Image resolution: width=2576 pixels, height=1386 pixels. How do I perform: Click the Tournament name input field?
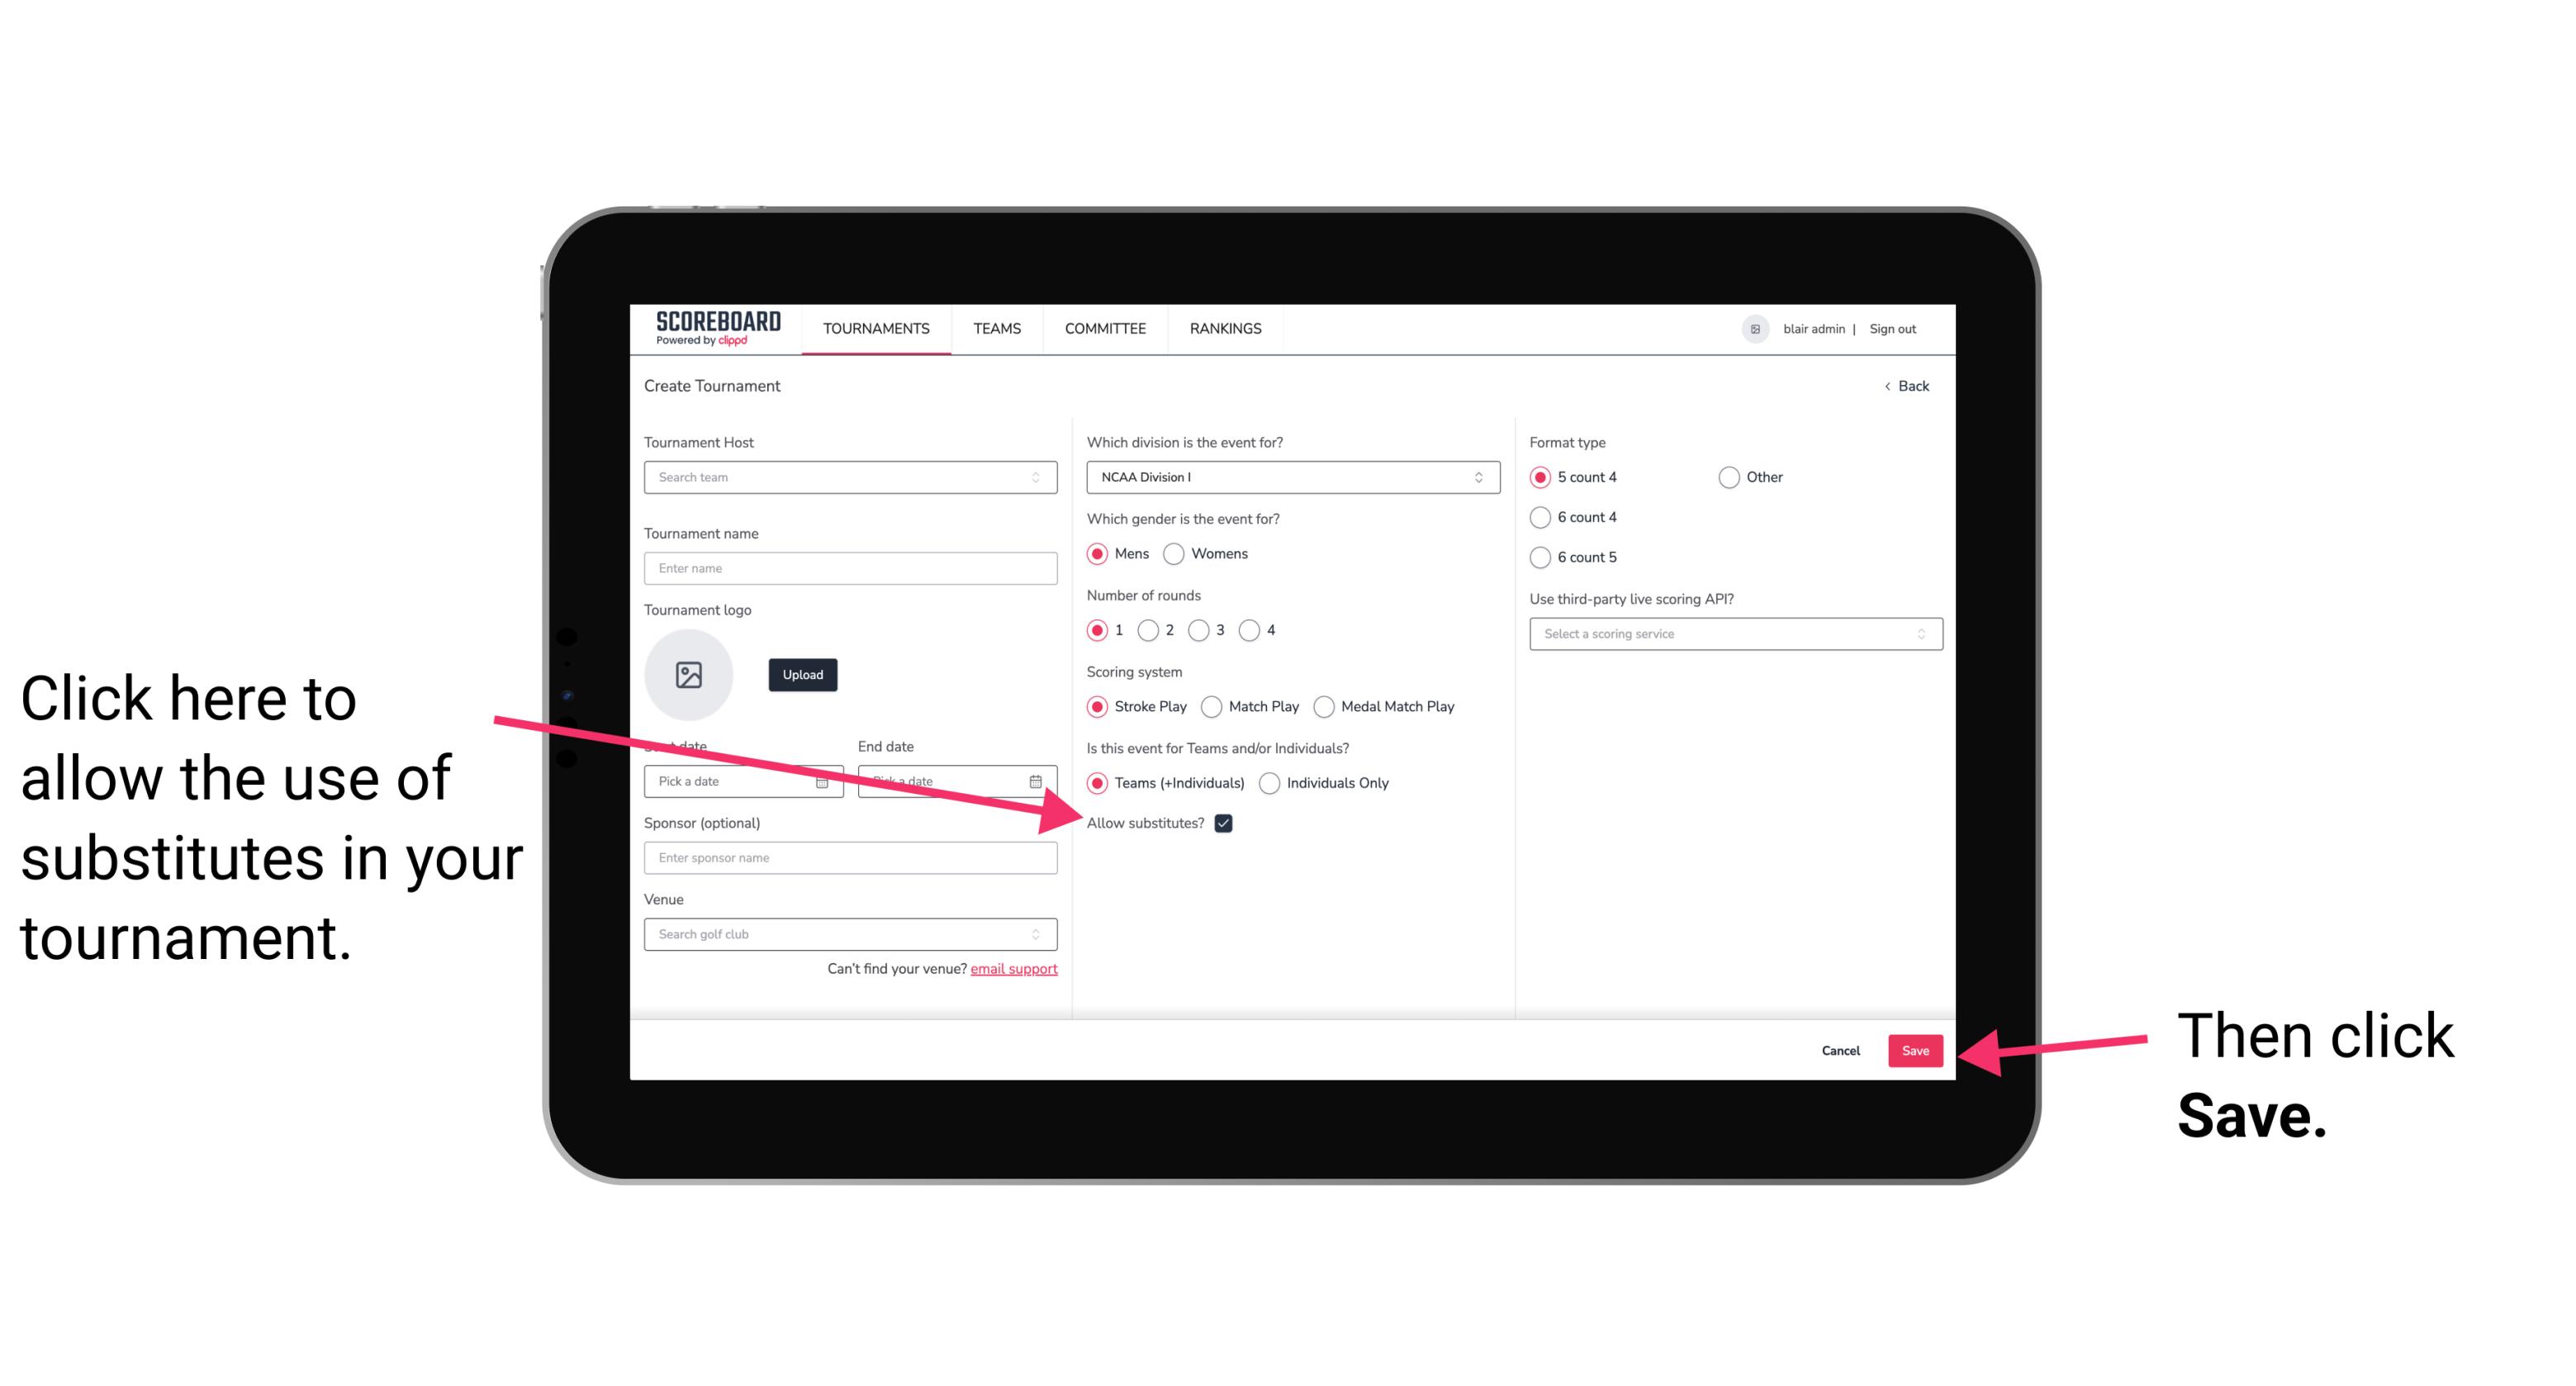pos(852,568)
